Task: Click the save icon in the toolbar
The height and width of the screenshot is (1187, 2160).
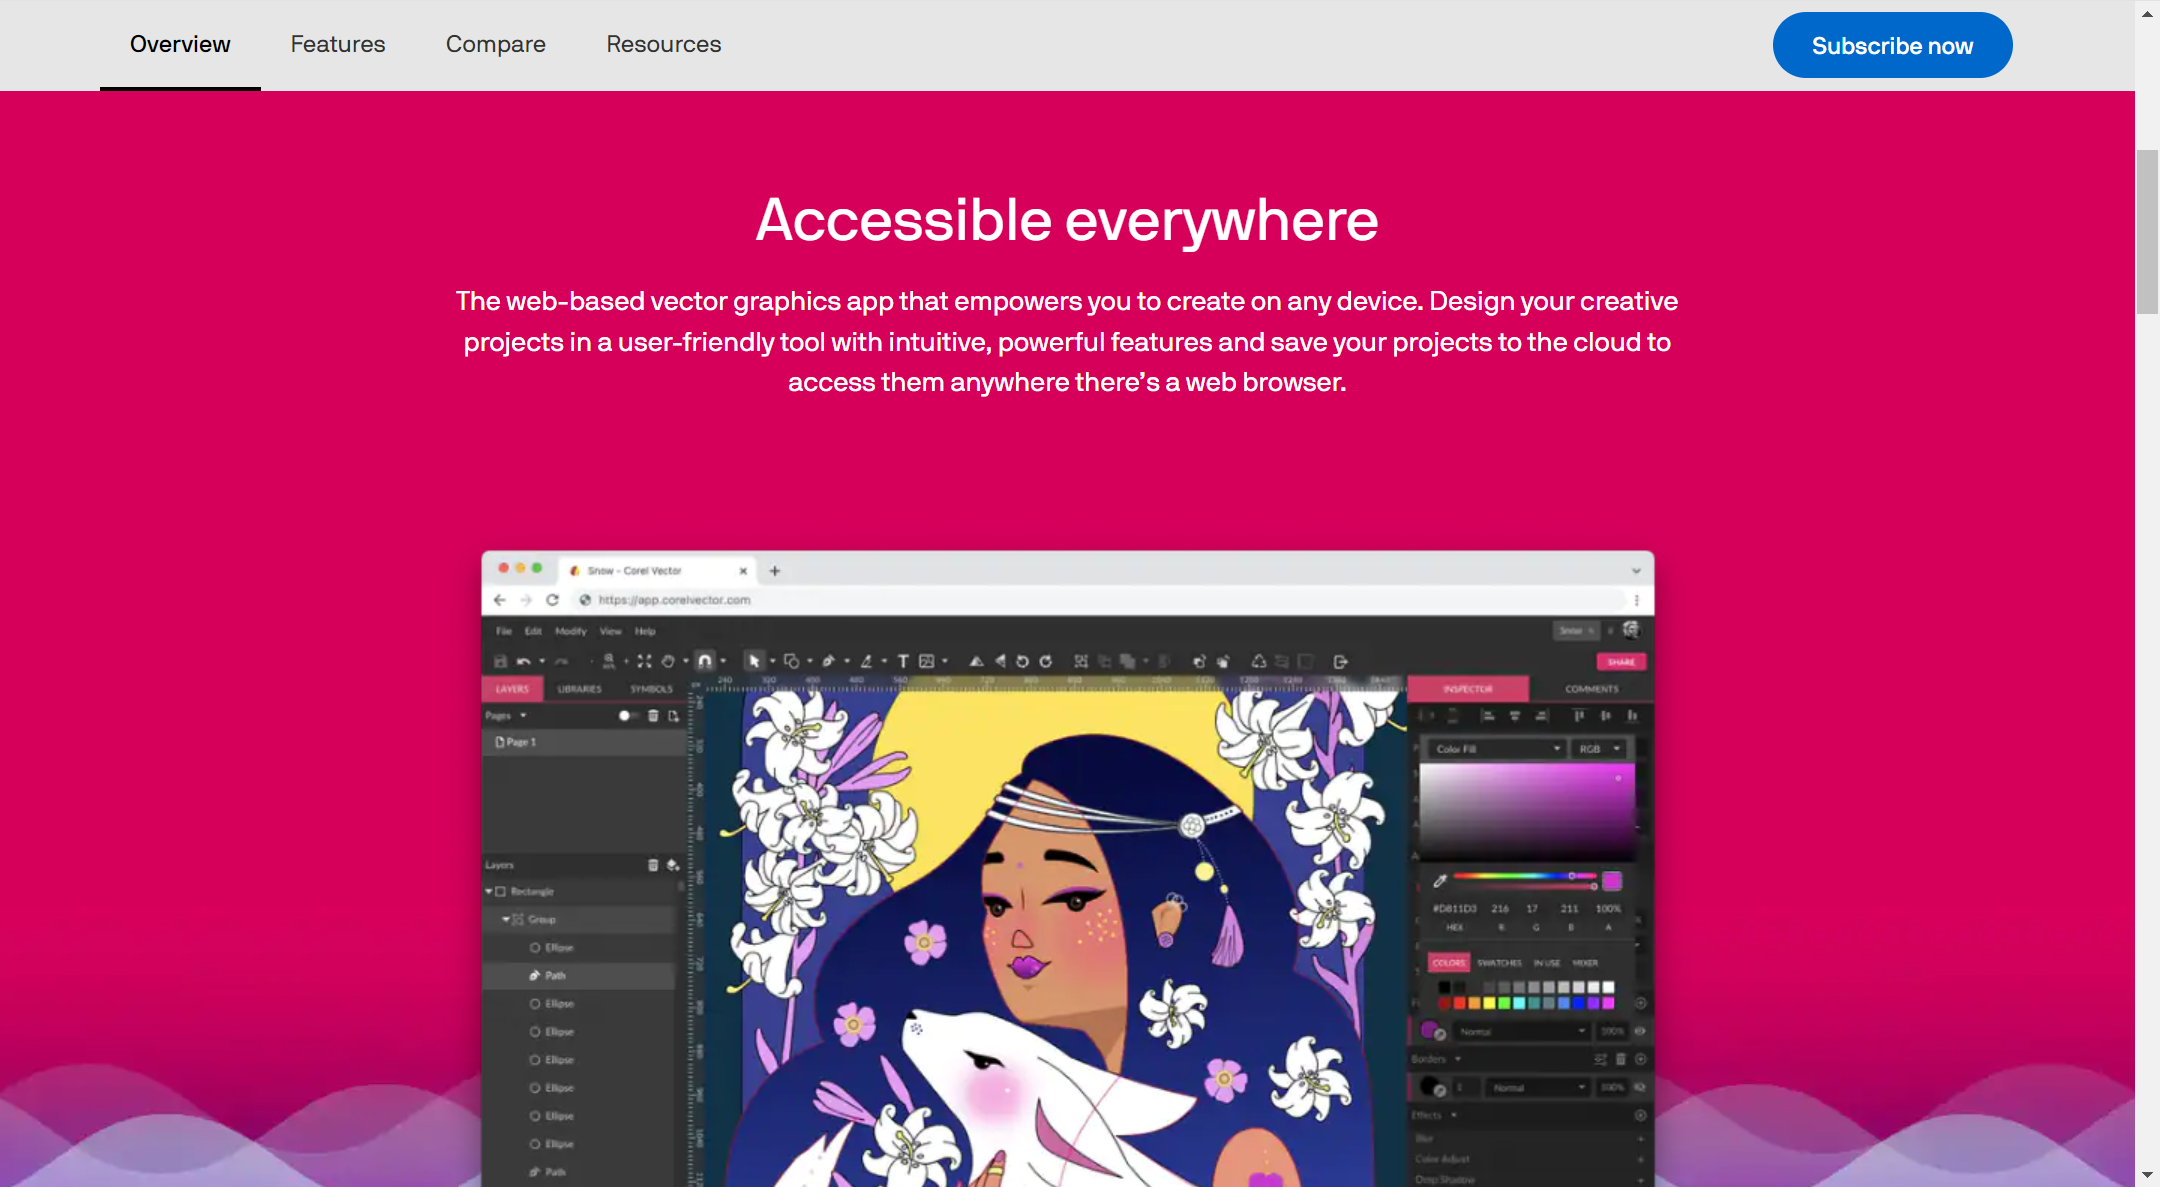Action: 500,661
